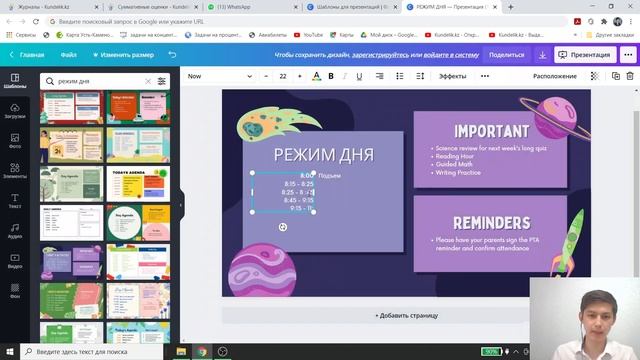640x360 pixels.
Task: Open the File (Файл) menu
Action: click(69, 55)
